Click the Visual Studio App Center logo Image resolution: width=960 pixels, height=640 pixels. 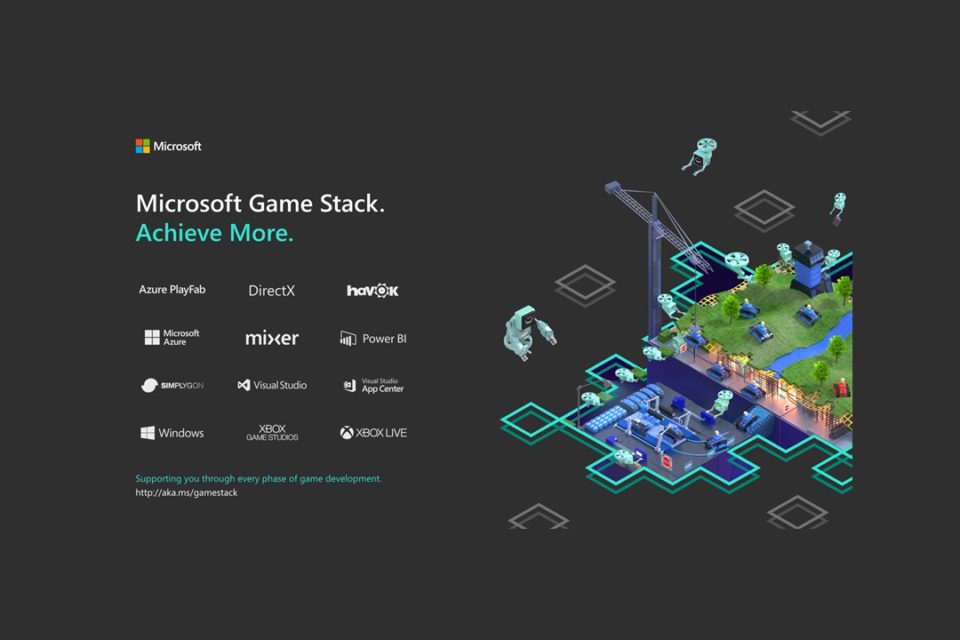coord(373,385)
